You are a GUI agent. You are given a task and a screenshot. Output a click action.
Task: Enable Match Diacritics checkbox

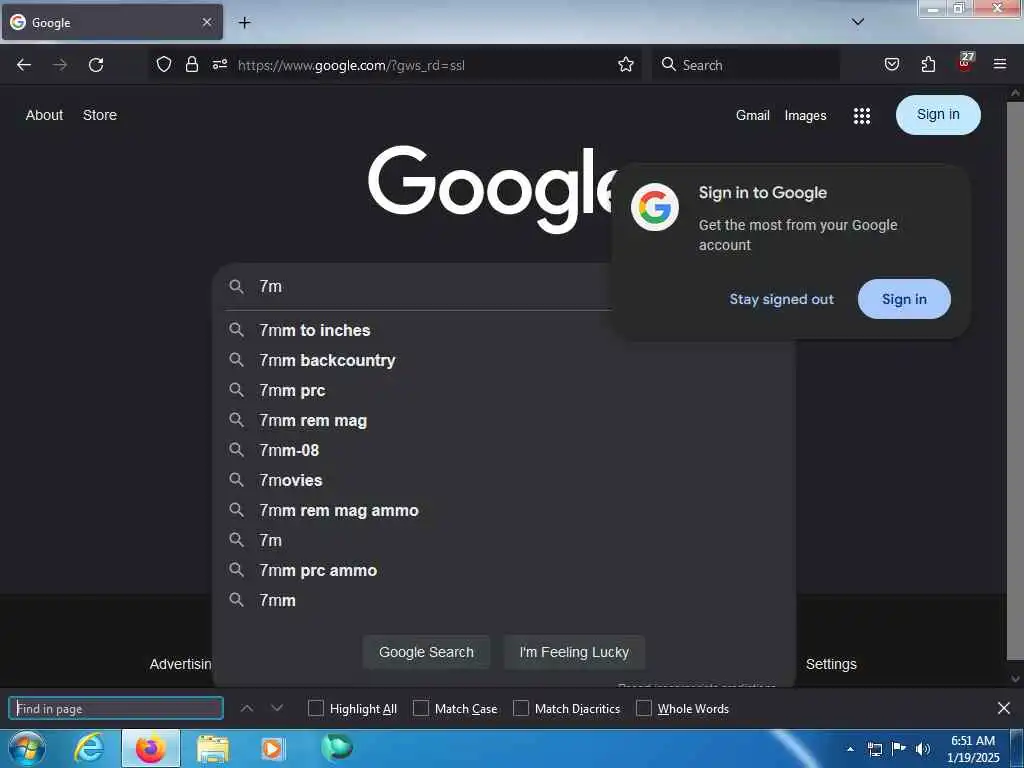pyautogui.click(x=520, y=708)
